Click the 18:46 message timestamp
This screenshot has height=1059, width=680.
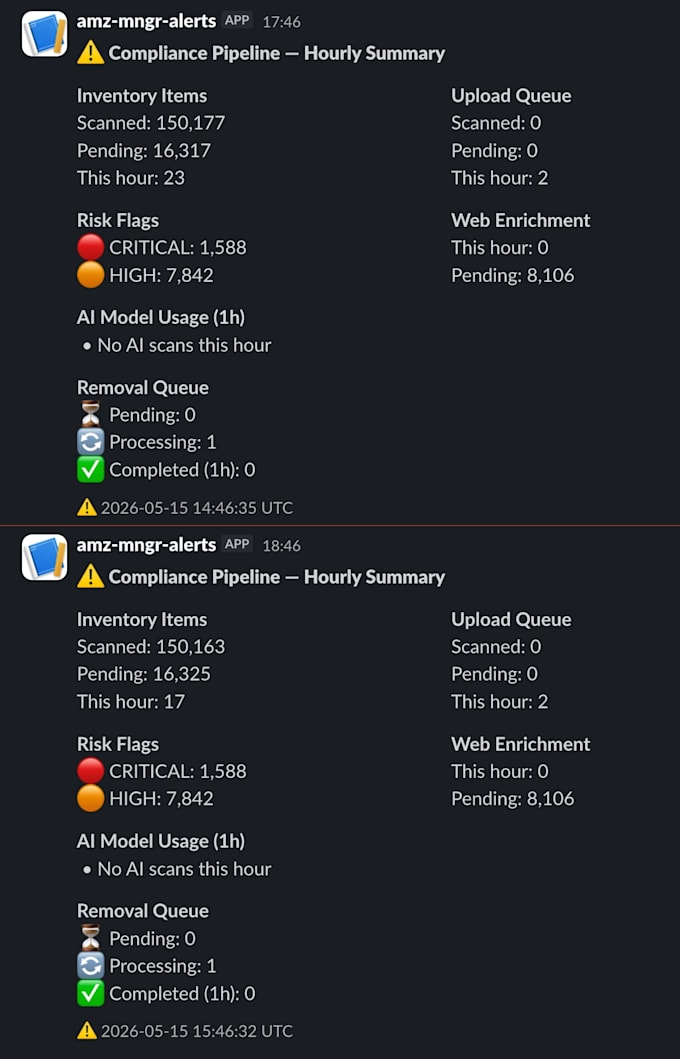282,546
